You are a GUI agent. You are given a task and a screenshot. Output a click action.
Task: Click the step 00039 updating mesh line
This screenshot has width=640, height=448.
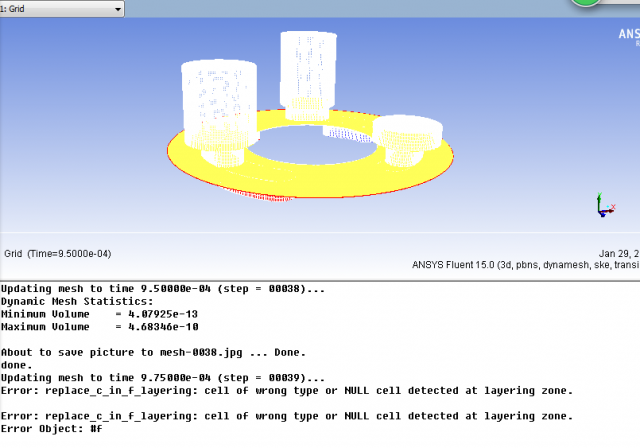tap(163, 377)
